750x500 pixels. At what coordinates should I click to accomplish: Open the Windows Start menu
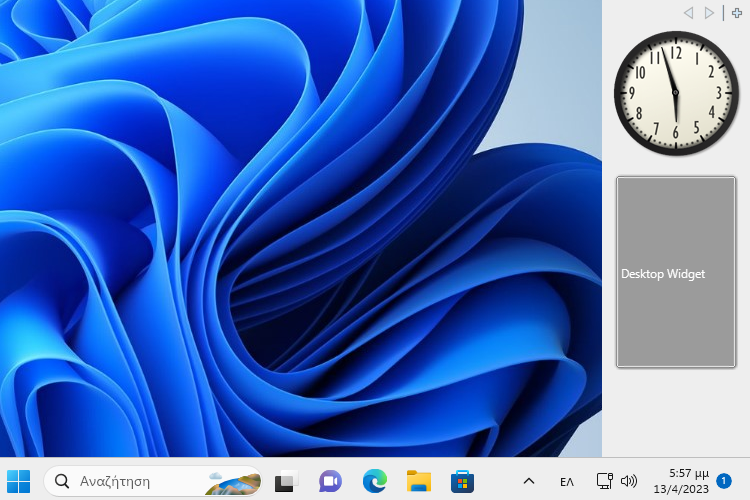pos(19,481)
